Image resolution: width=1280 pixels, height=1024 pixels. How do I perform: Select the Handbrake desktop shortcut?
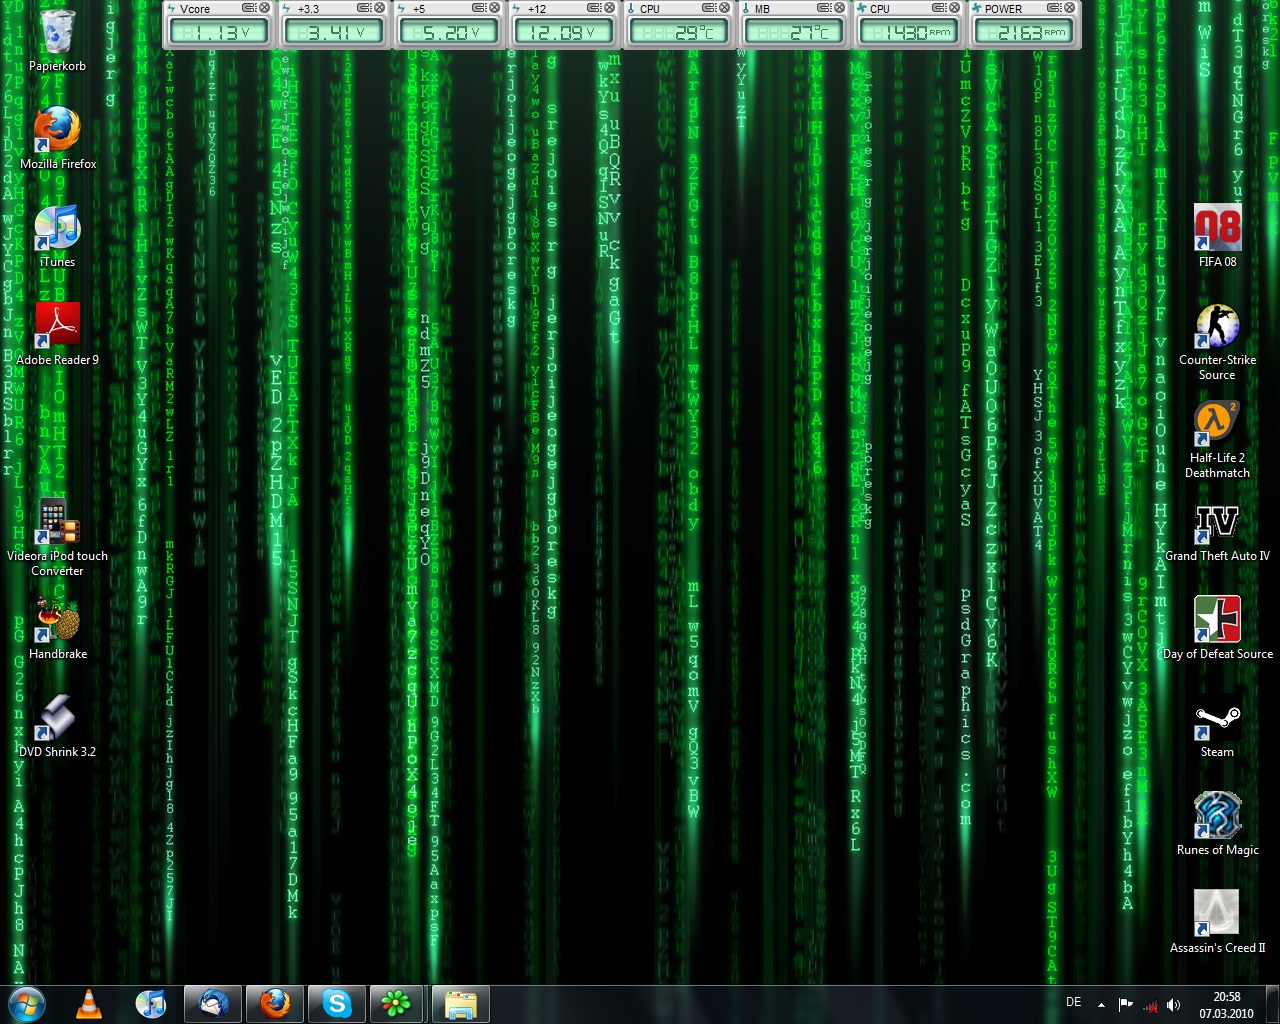point(57,628)
